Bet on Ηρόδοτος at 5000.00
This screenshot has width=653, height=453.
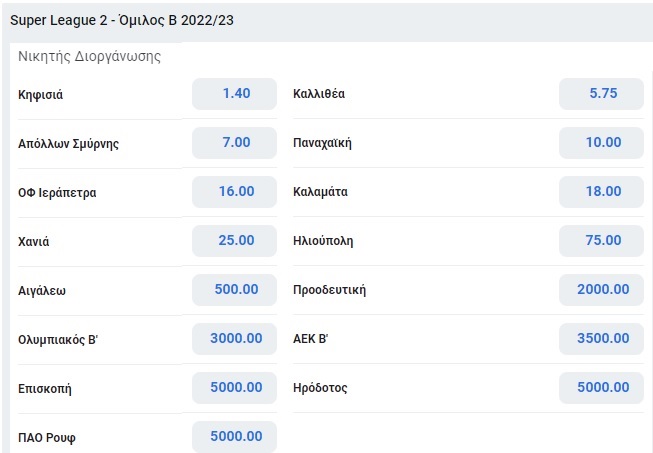[601, 388]
